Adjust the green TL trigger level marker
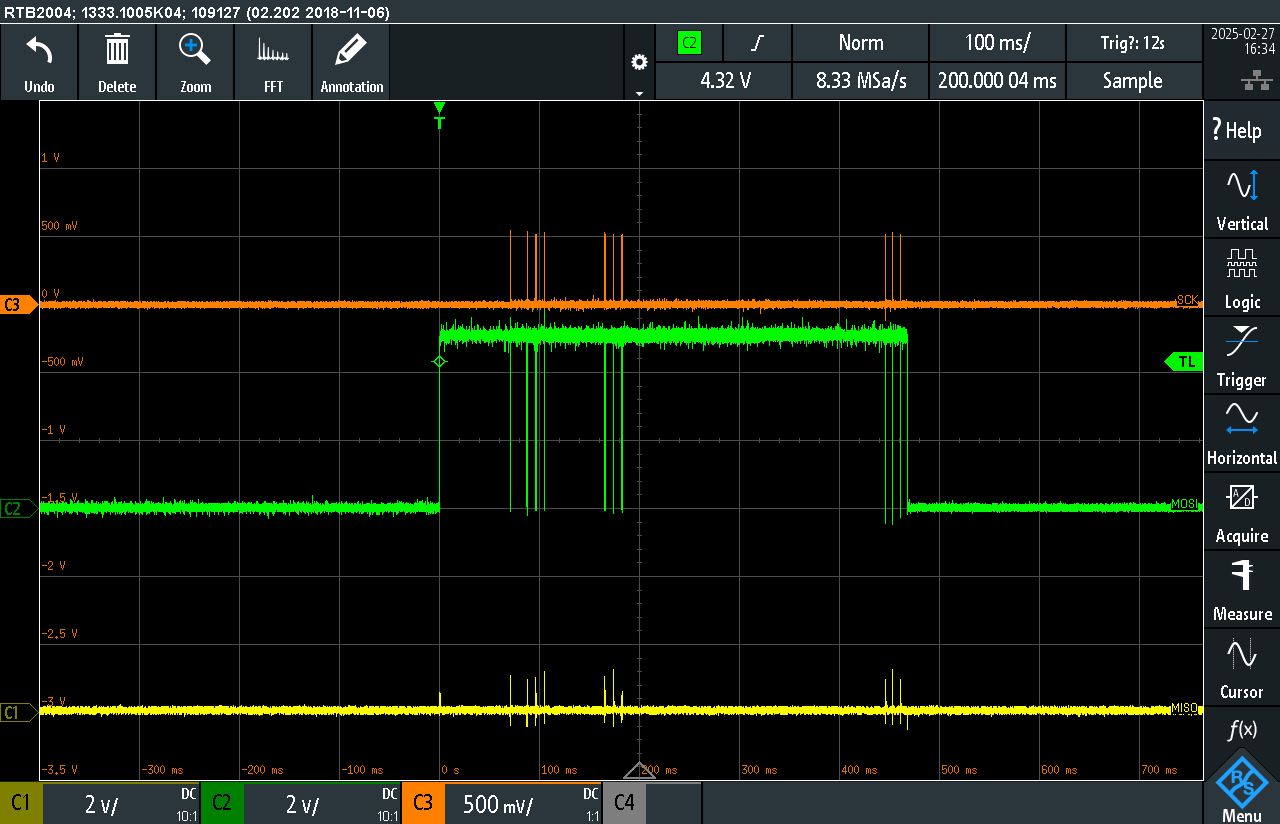Viewport: 1280px width, 824px height. [1184, 362]
